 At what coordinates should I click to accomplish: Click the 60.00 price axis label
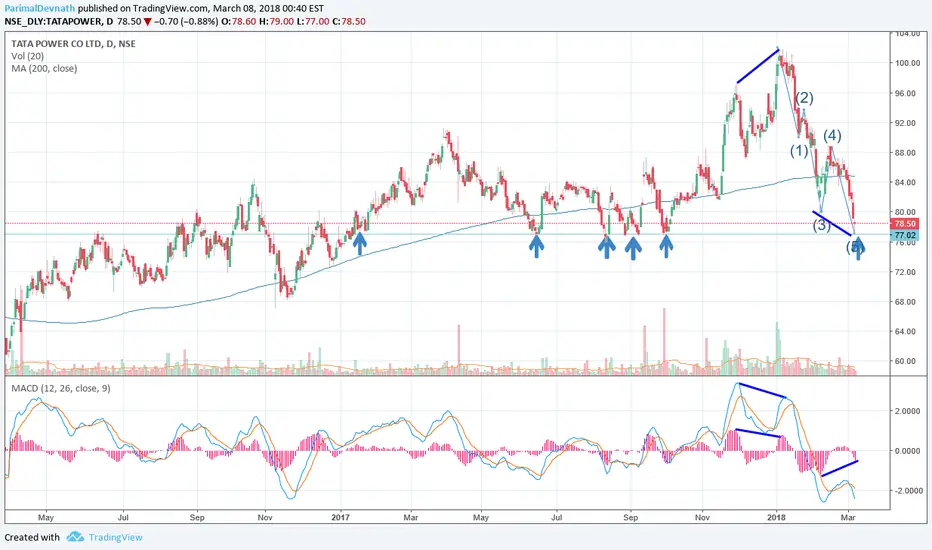(x=906, y=361)
